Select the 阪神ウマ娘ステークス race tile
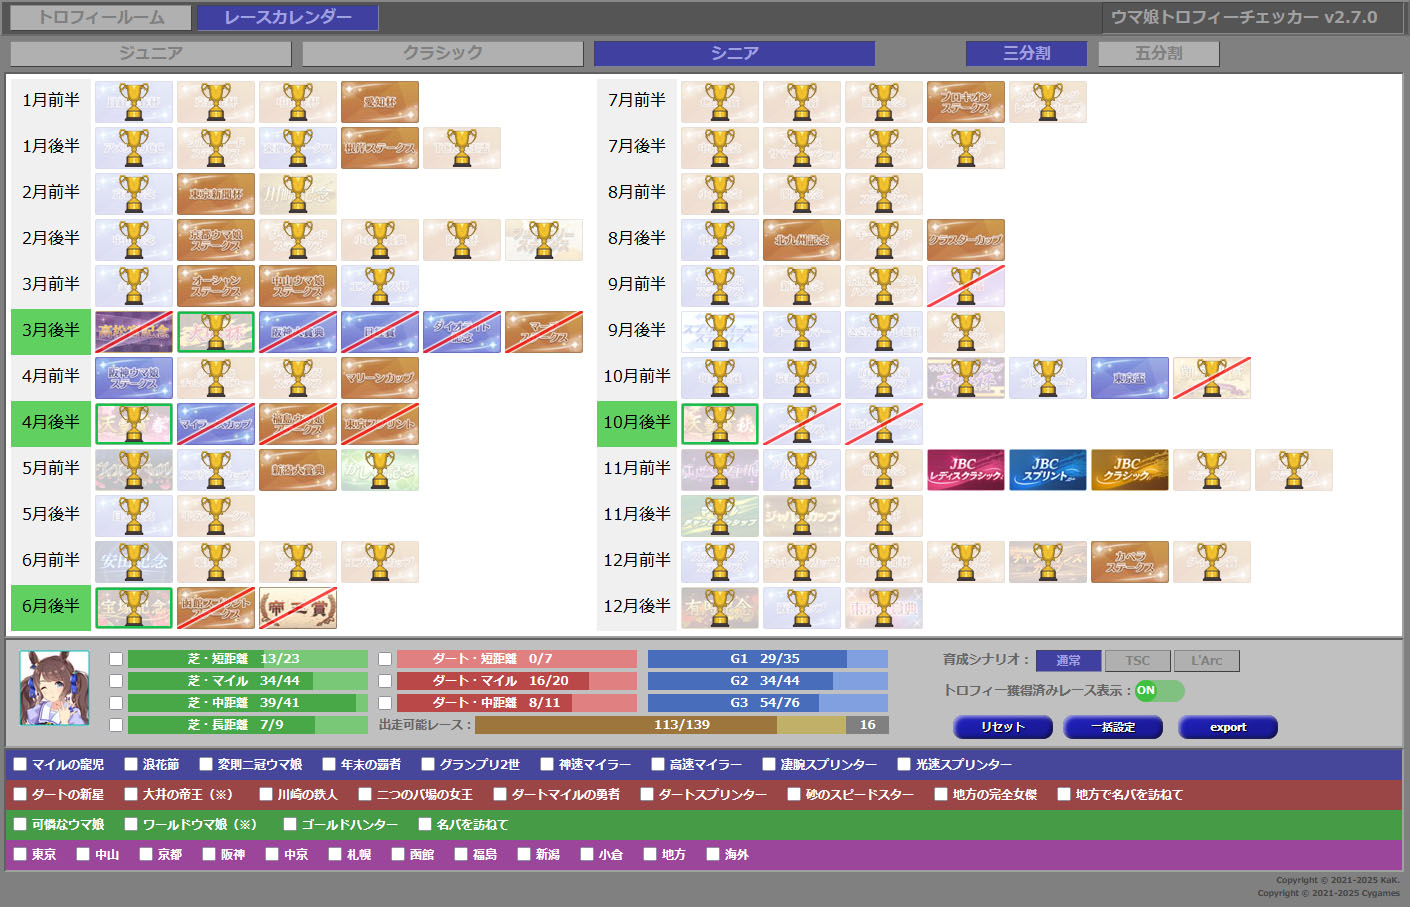Image resolution: width=1410 pixels, height=907 pixels. [x=134, y=378]
